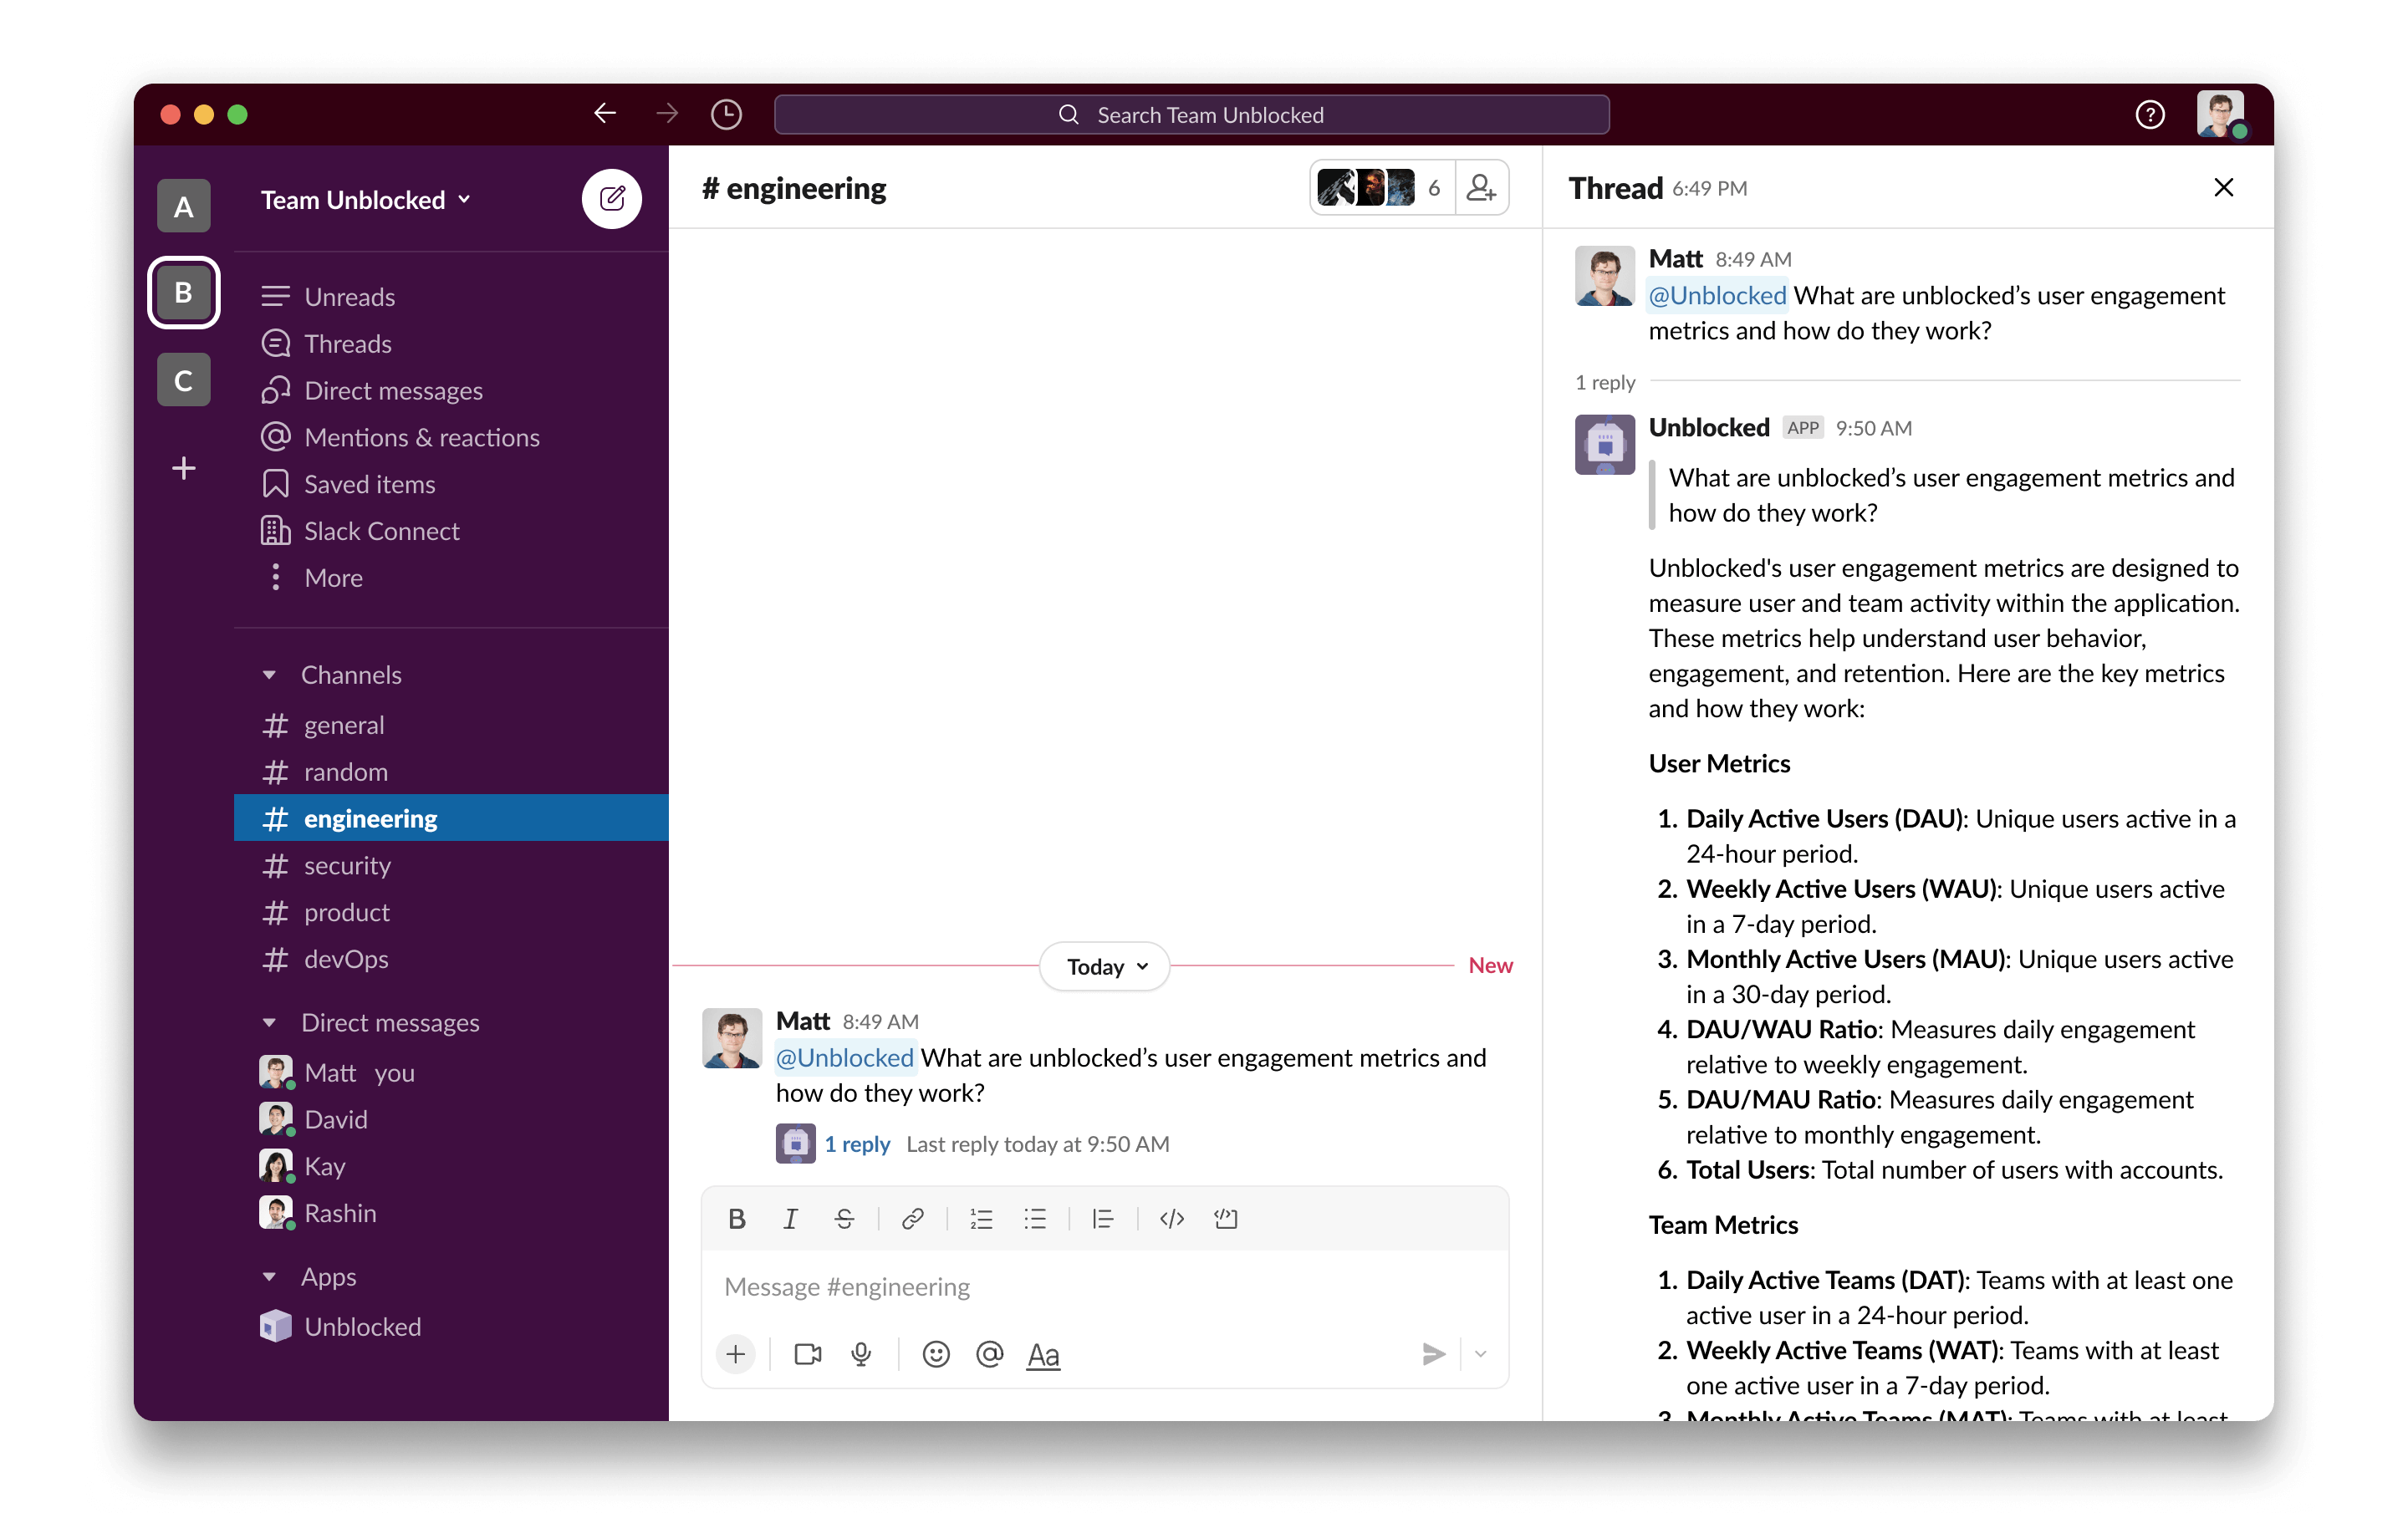Apply blockquote formatting in composer
The height and width of the screenshot is (1513, 2408).
coord(1103,1218)
